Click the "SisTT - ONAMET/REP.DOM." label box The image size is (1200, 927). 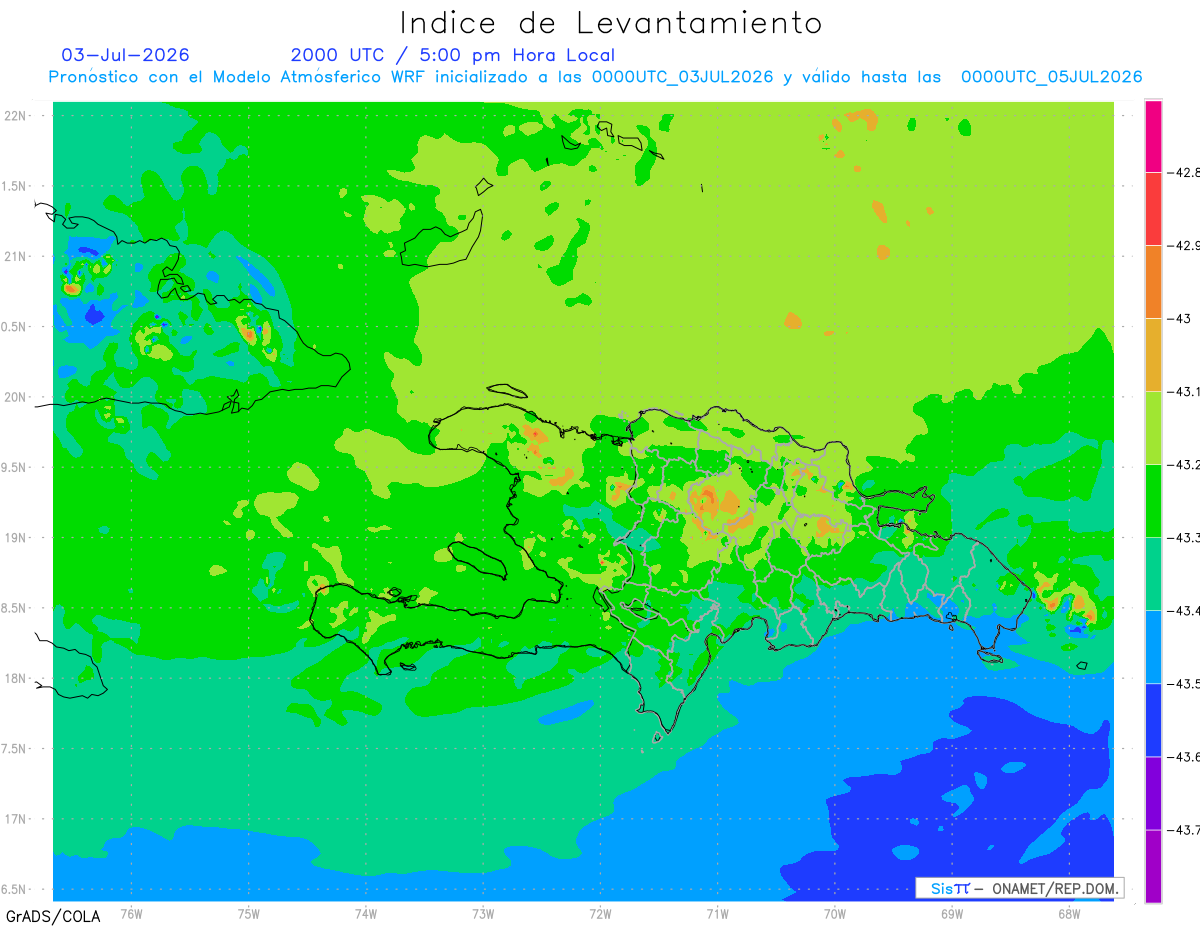point(1019,888)
